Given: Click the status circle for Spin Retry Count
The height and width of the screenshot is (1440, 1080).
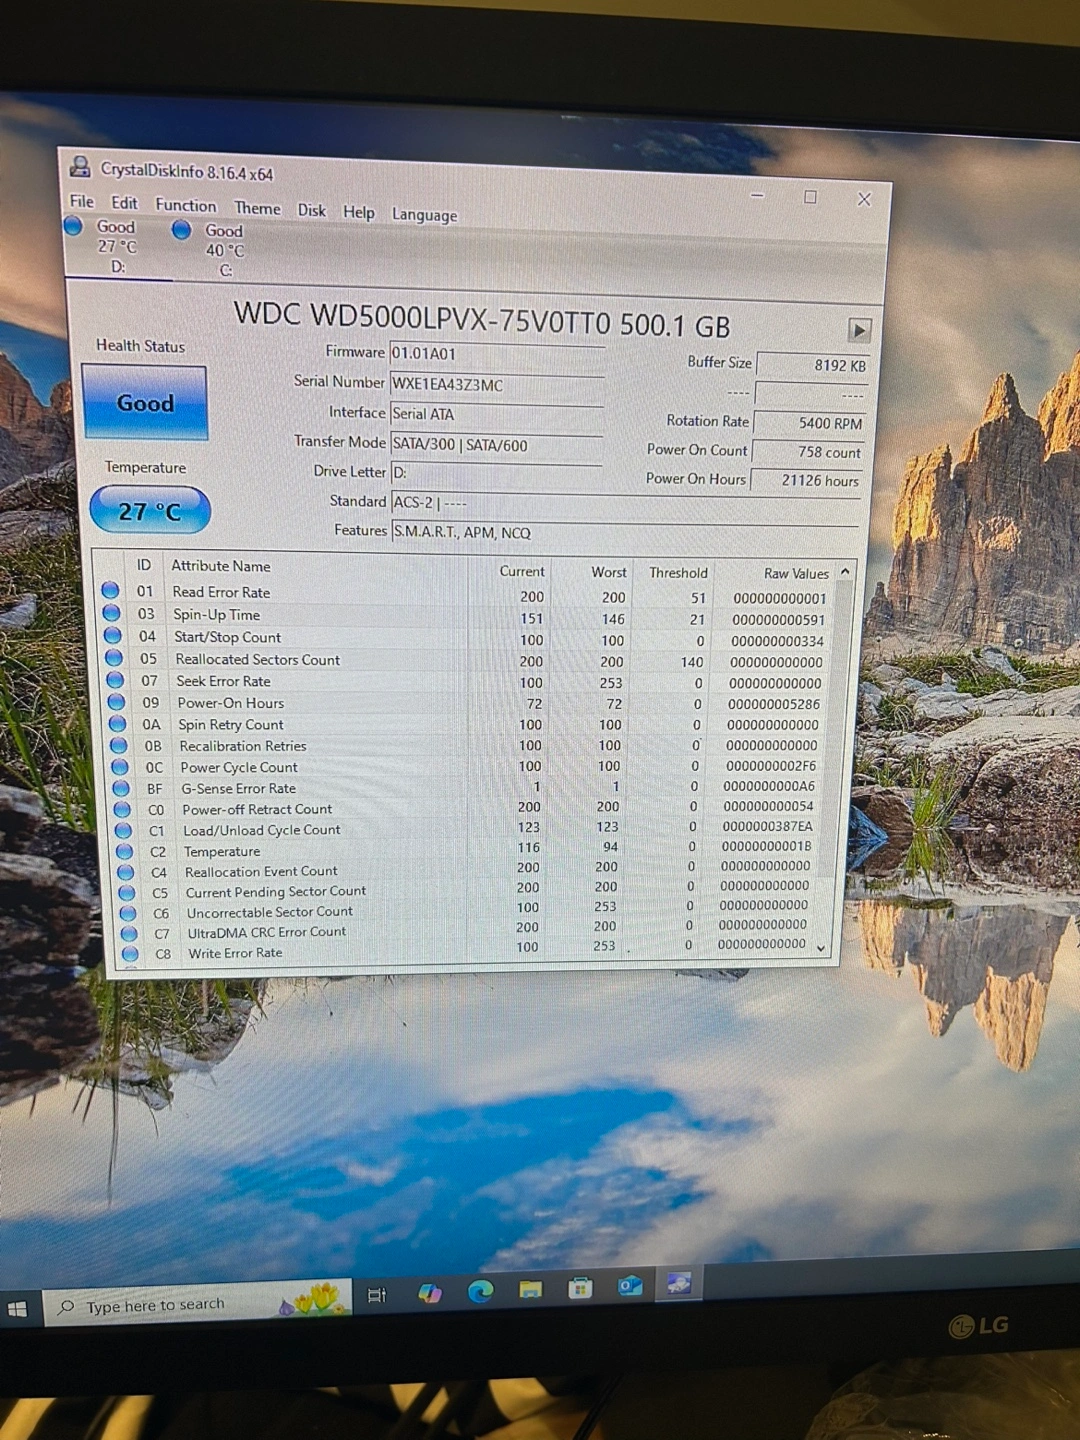Looking at the screenshot, I should (x=117, y=724).
